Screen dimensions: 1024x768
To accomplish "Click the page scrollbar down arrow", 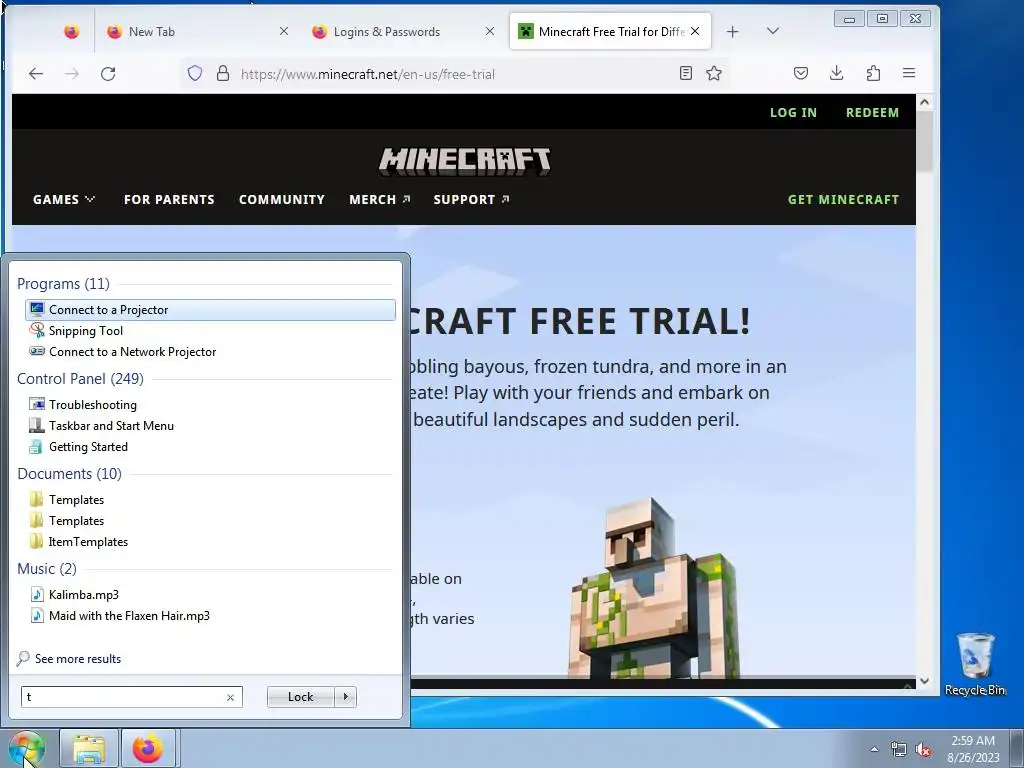I will 924,680.
